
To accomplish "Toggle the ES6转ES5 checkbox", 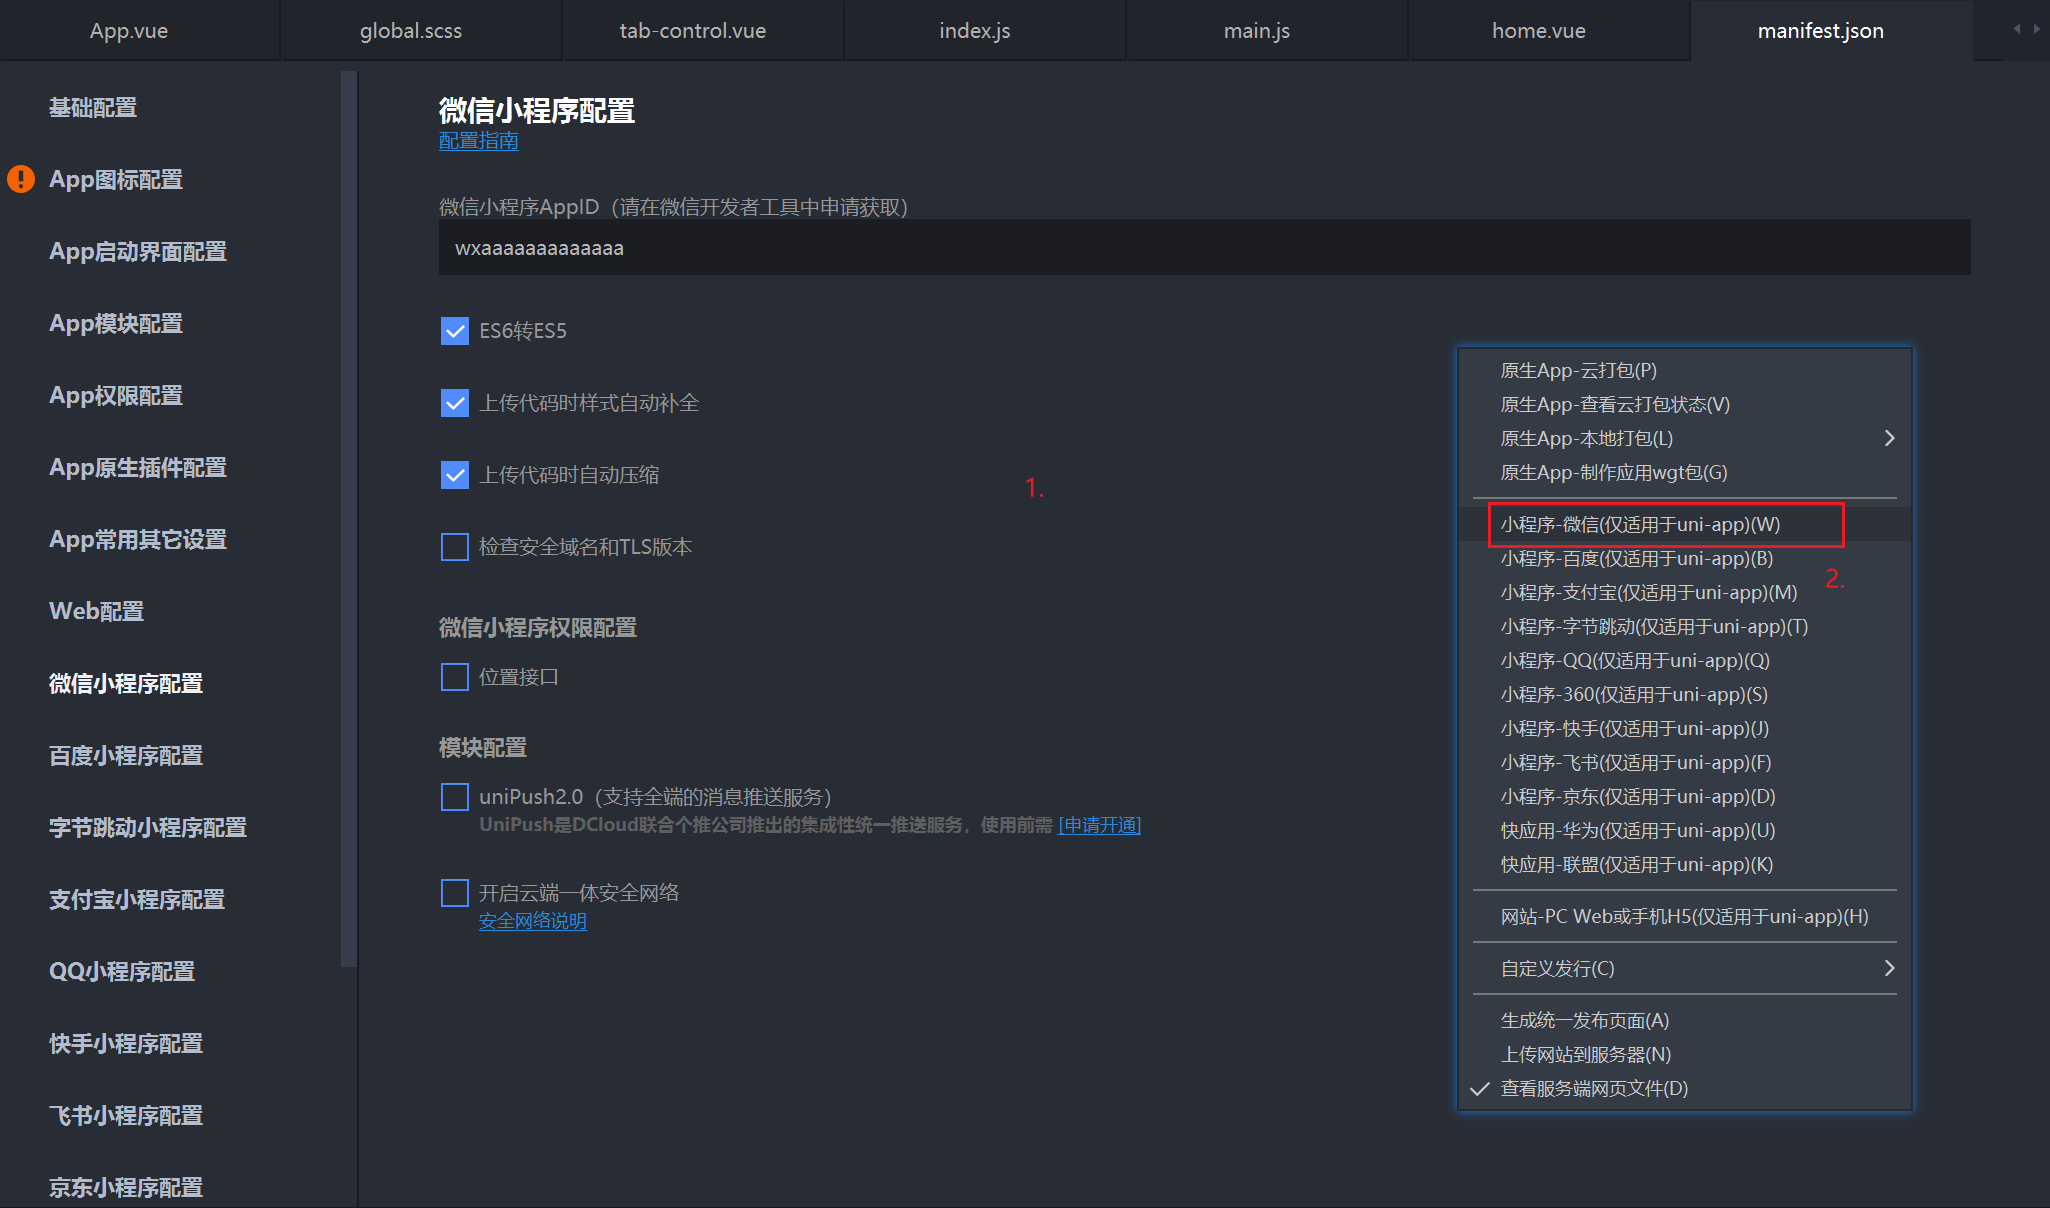I will point(455,331).
